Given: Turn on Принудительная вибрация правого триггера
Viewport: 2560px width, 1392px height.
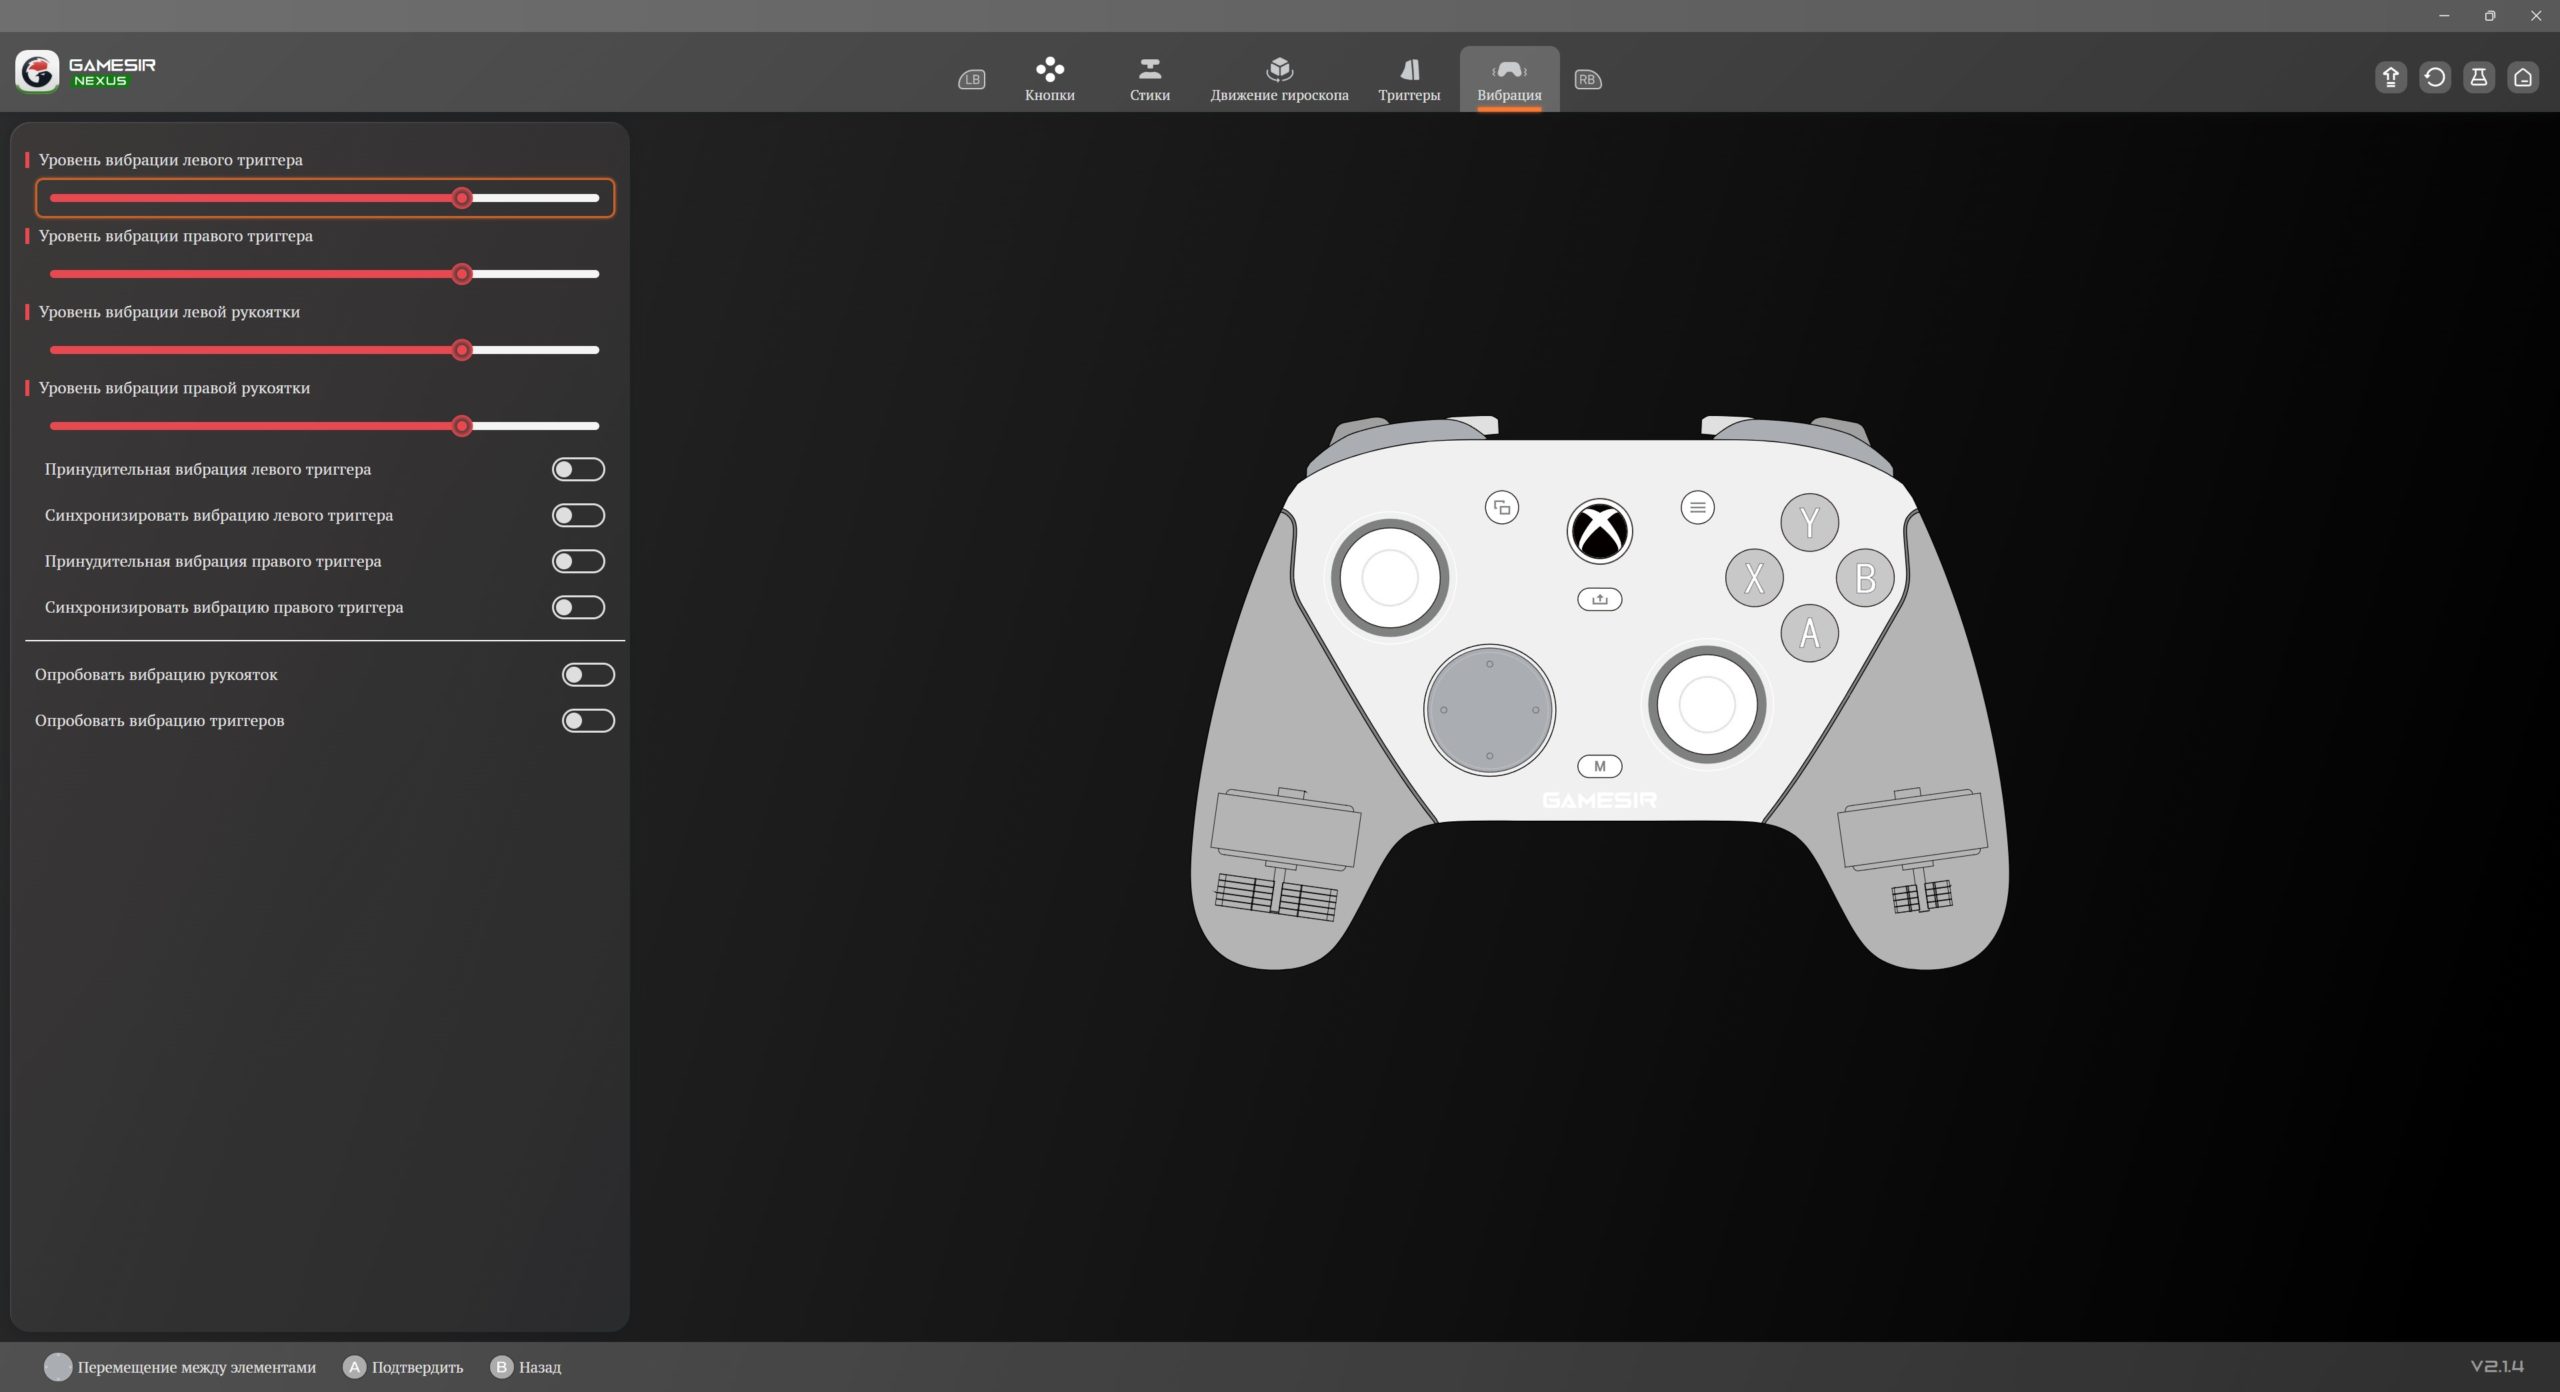Looking at the screenshot, I should point(578,561).
